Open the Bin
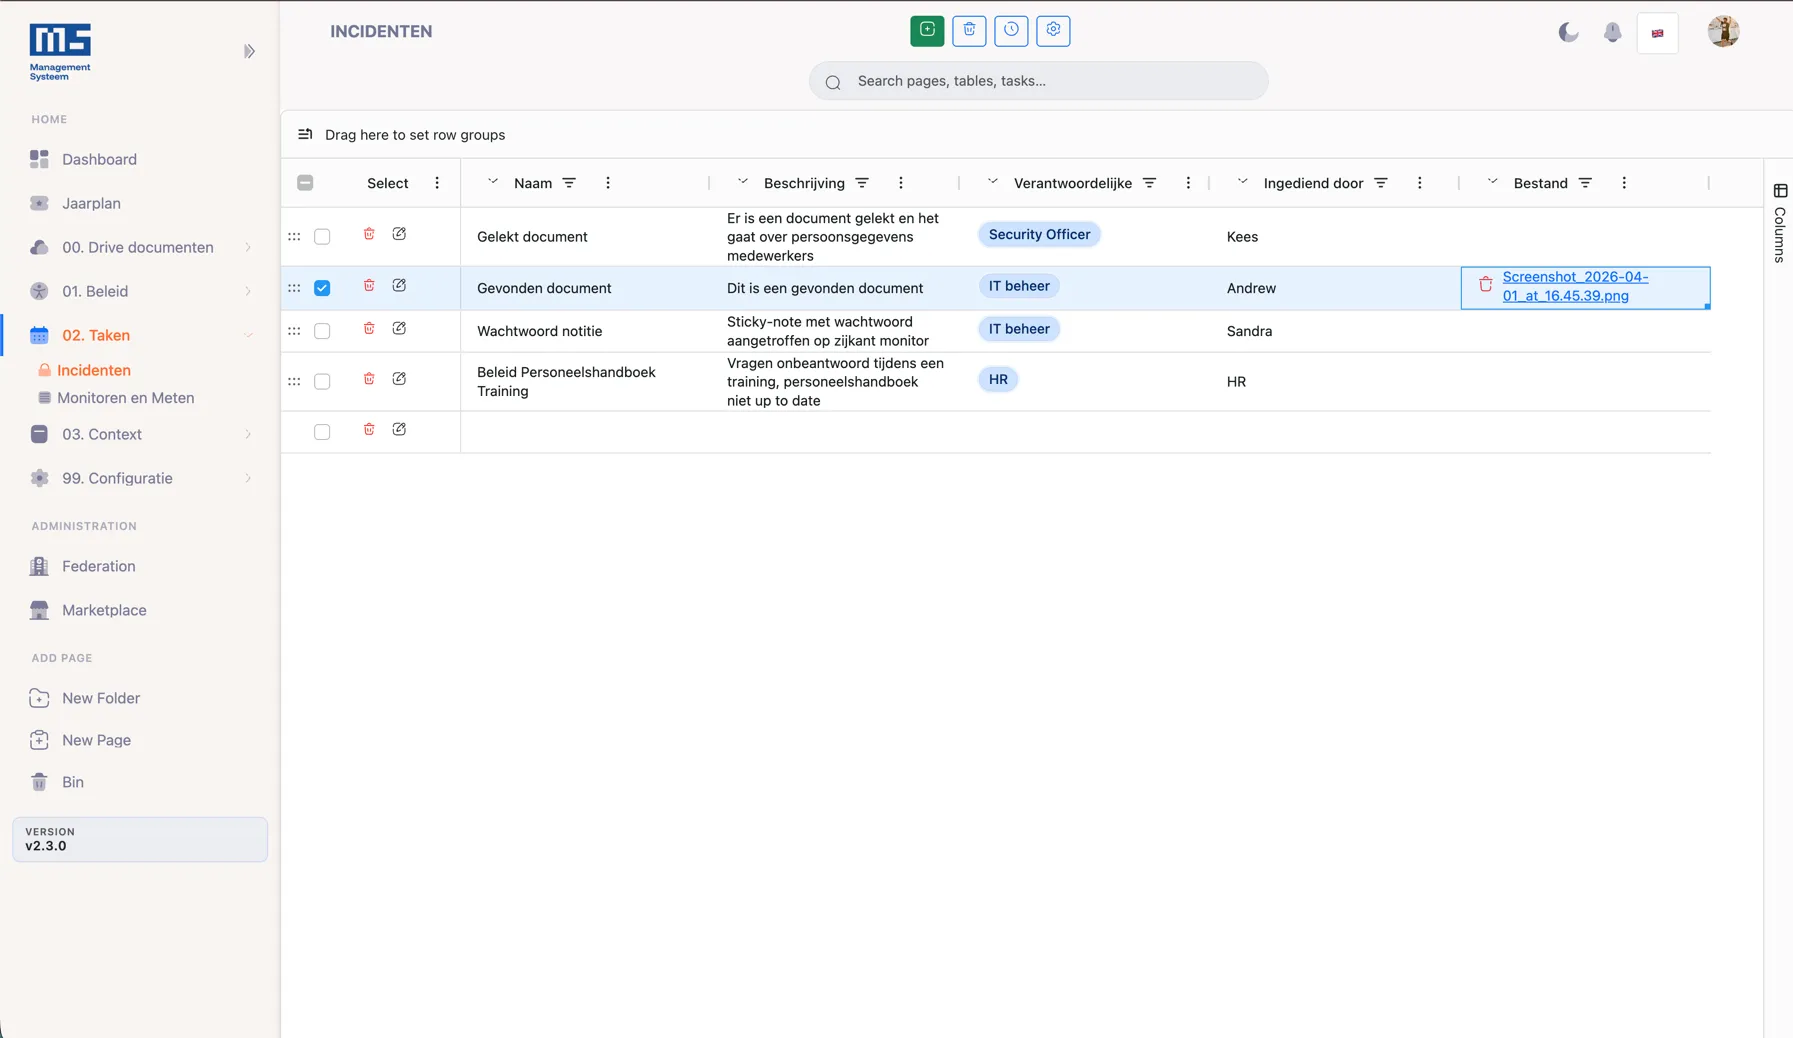 [72, 782]
